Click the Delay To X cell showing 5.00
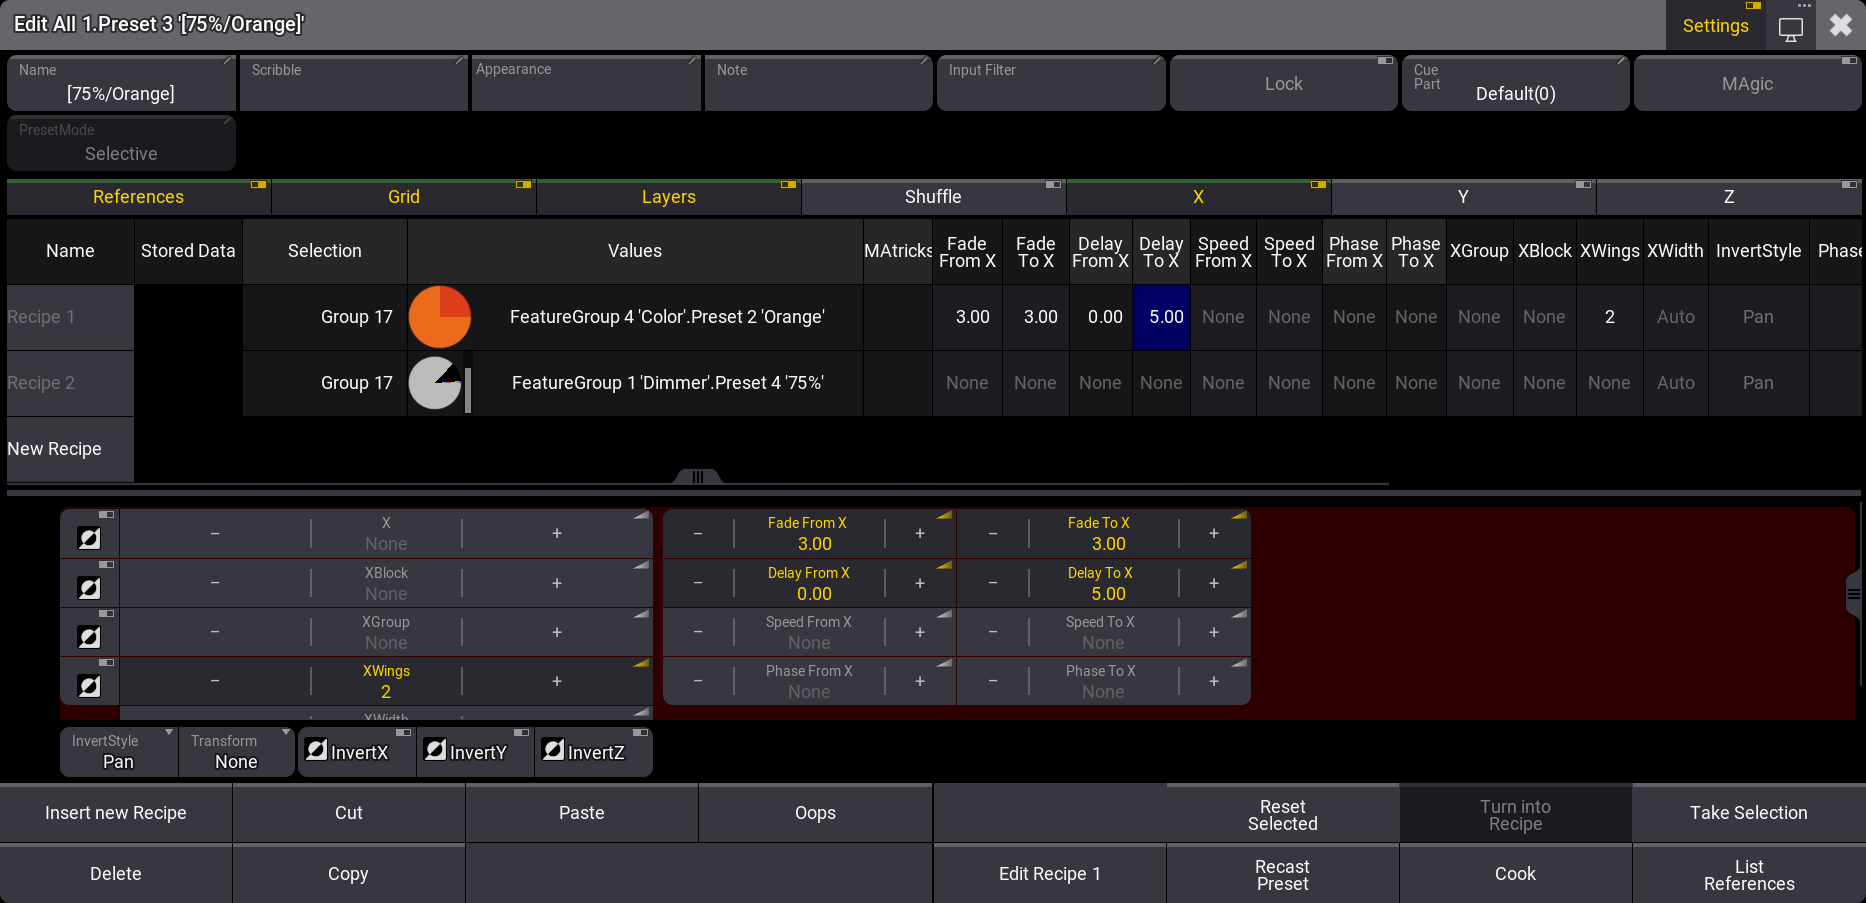 point(1161,317)
